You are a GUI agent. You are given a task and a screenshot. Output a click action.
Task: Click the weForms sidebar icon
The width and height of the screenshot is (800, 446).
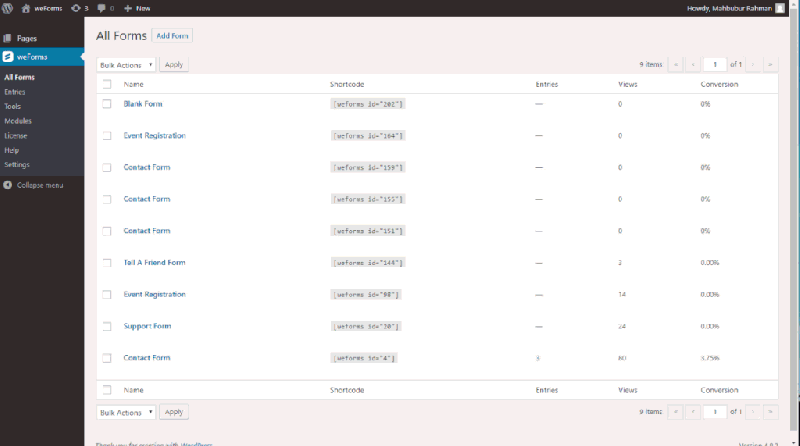(8, 57)
